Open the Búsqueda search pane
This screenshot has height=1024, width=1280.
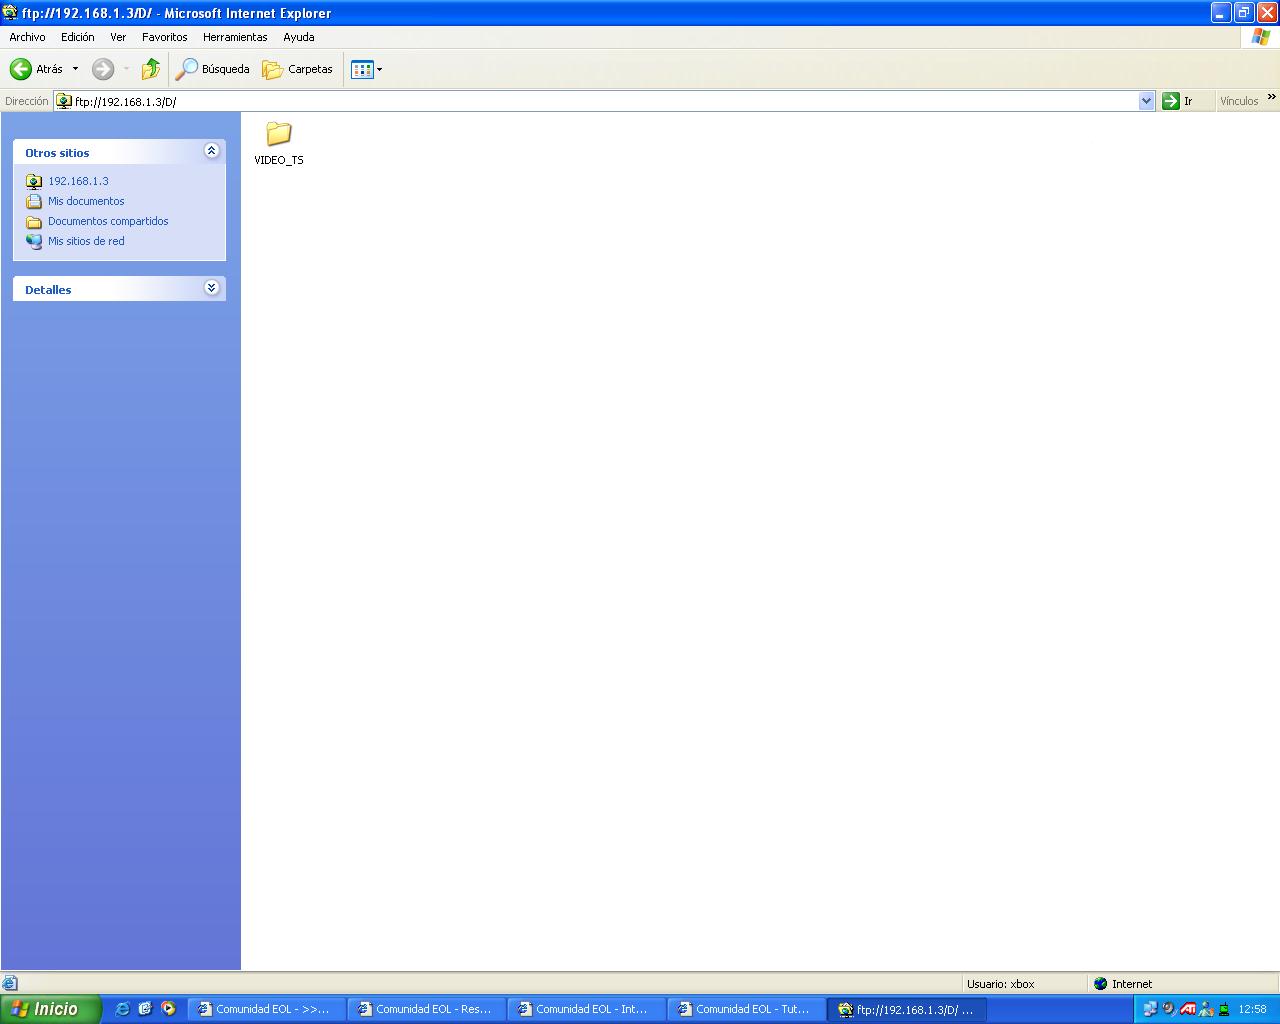tap(213, 69)
